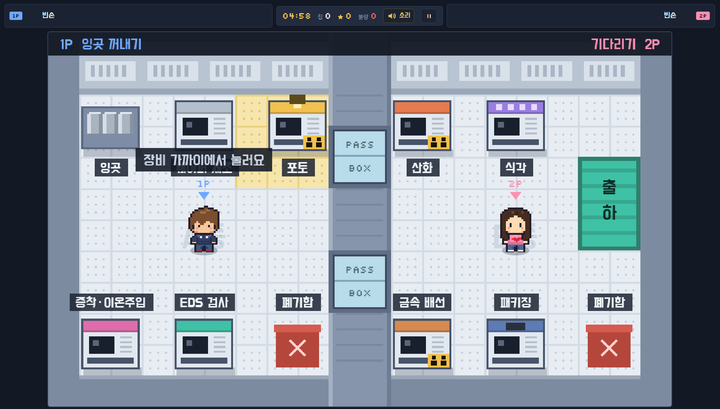Select the blue 패키징 packaging machine

coord(516,344)
